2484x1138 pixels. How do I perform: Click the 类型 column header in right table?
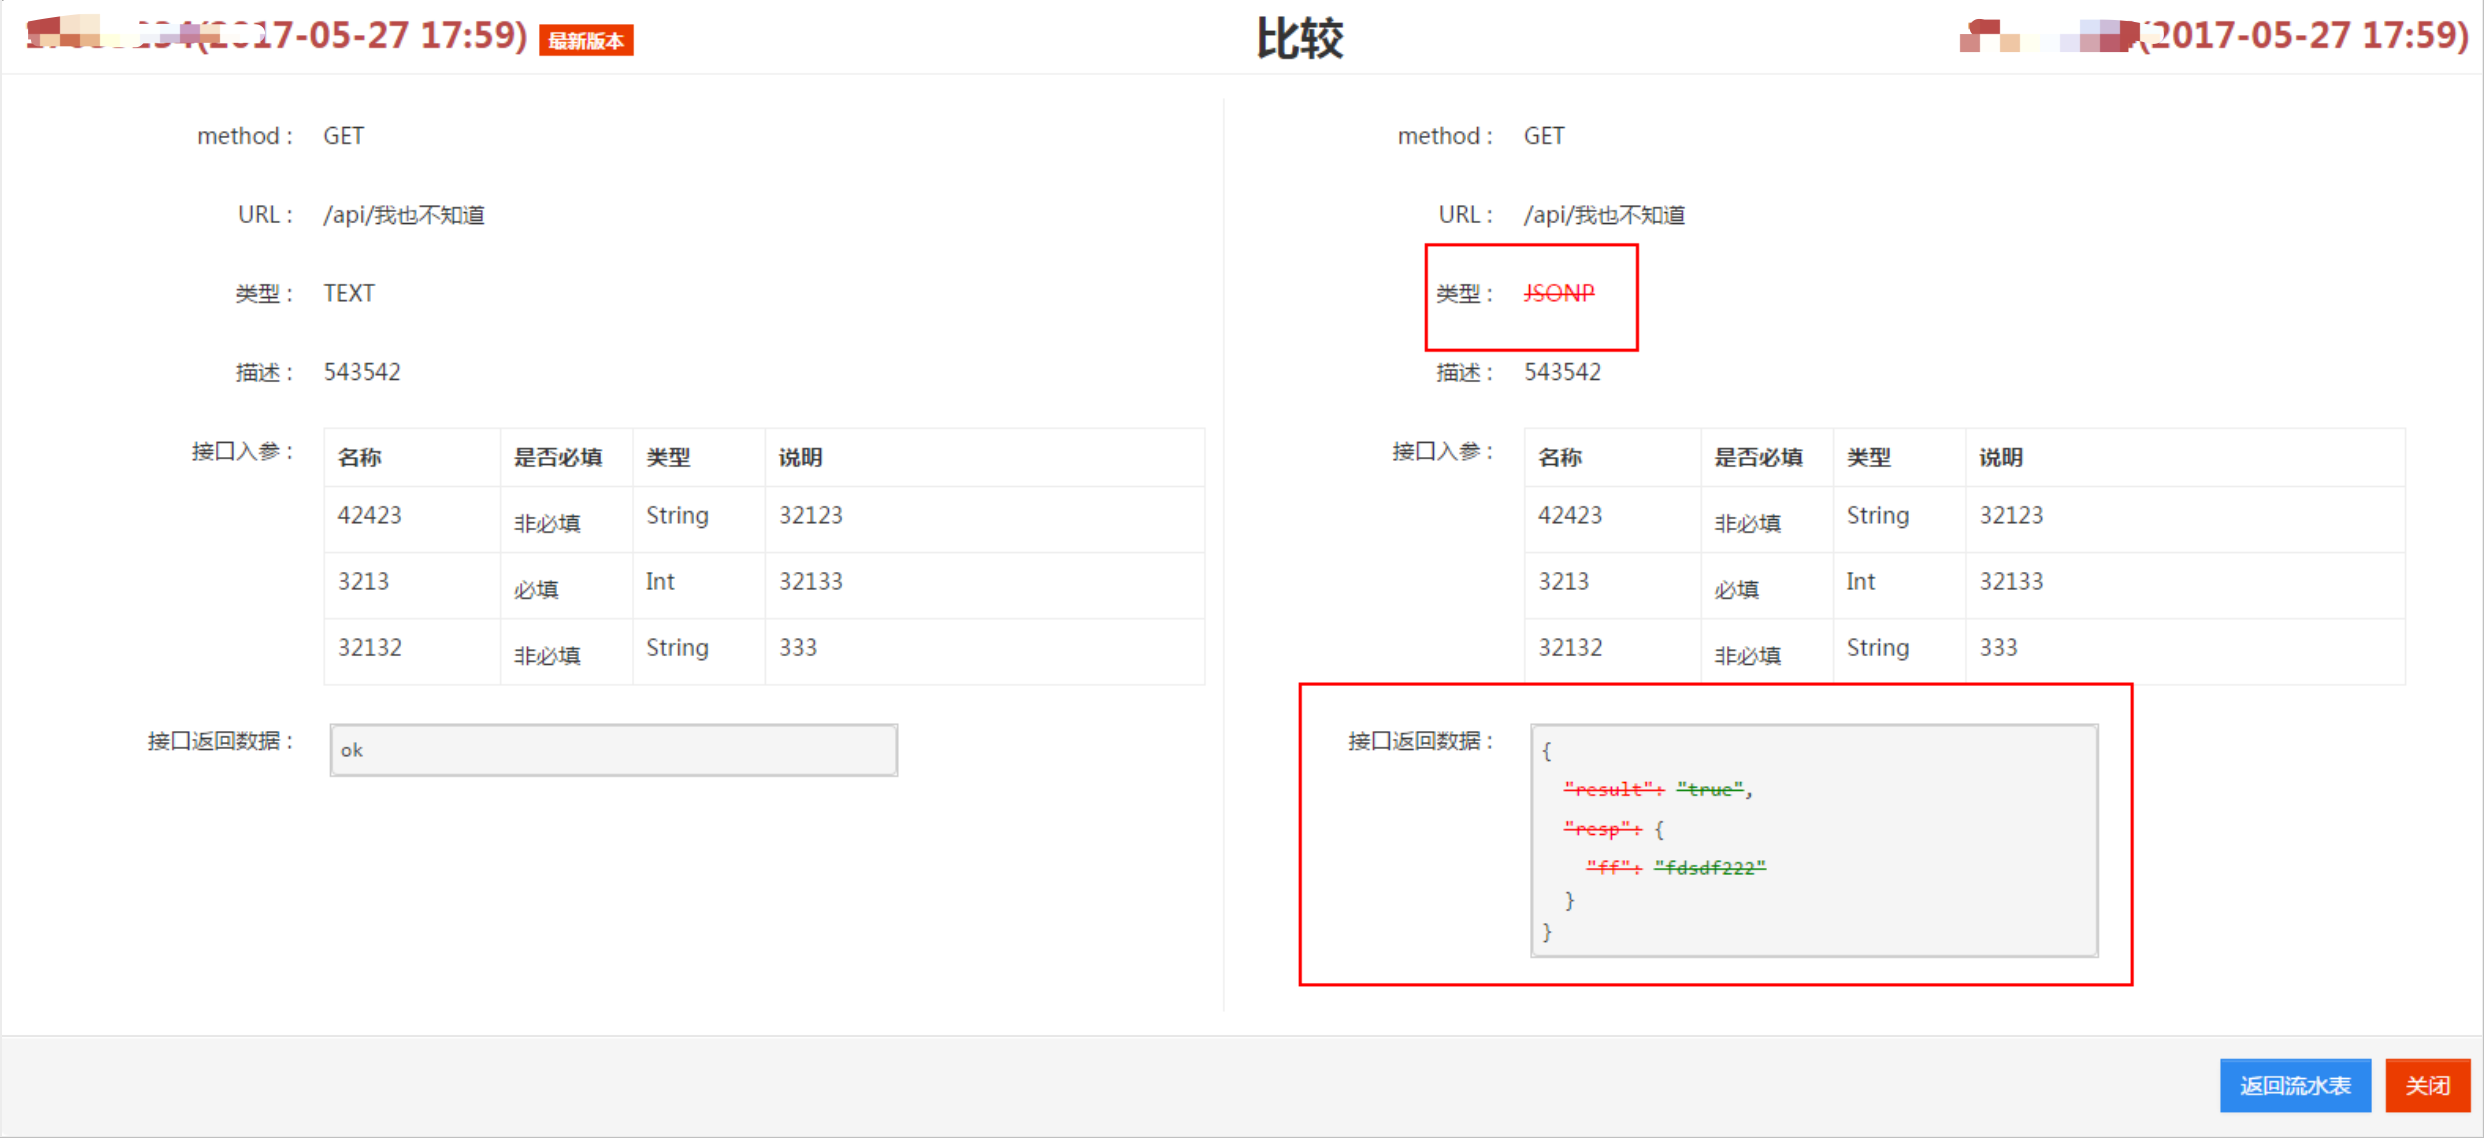1868,458
